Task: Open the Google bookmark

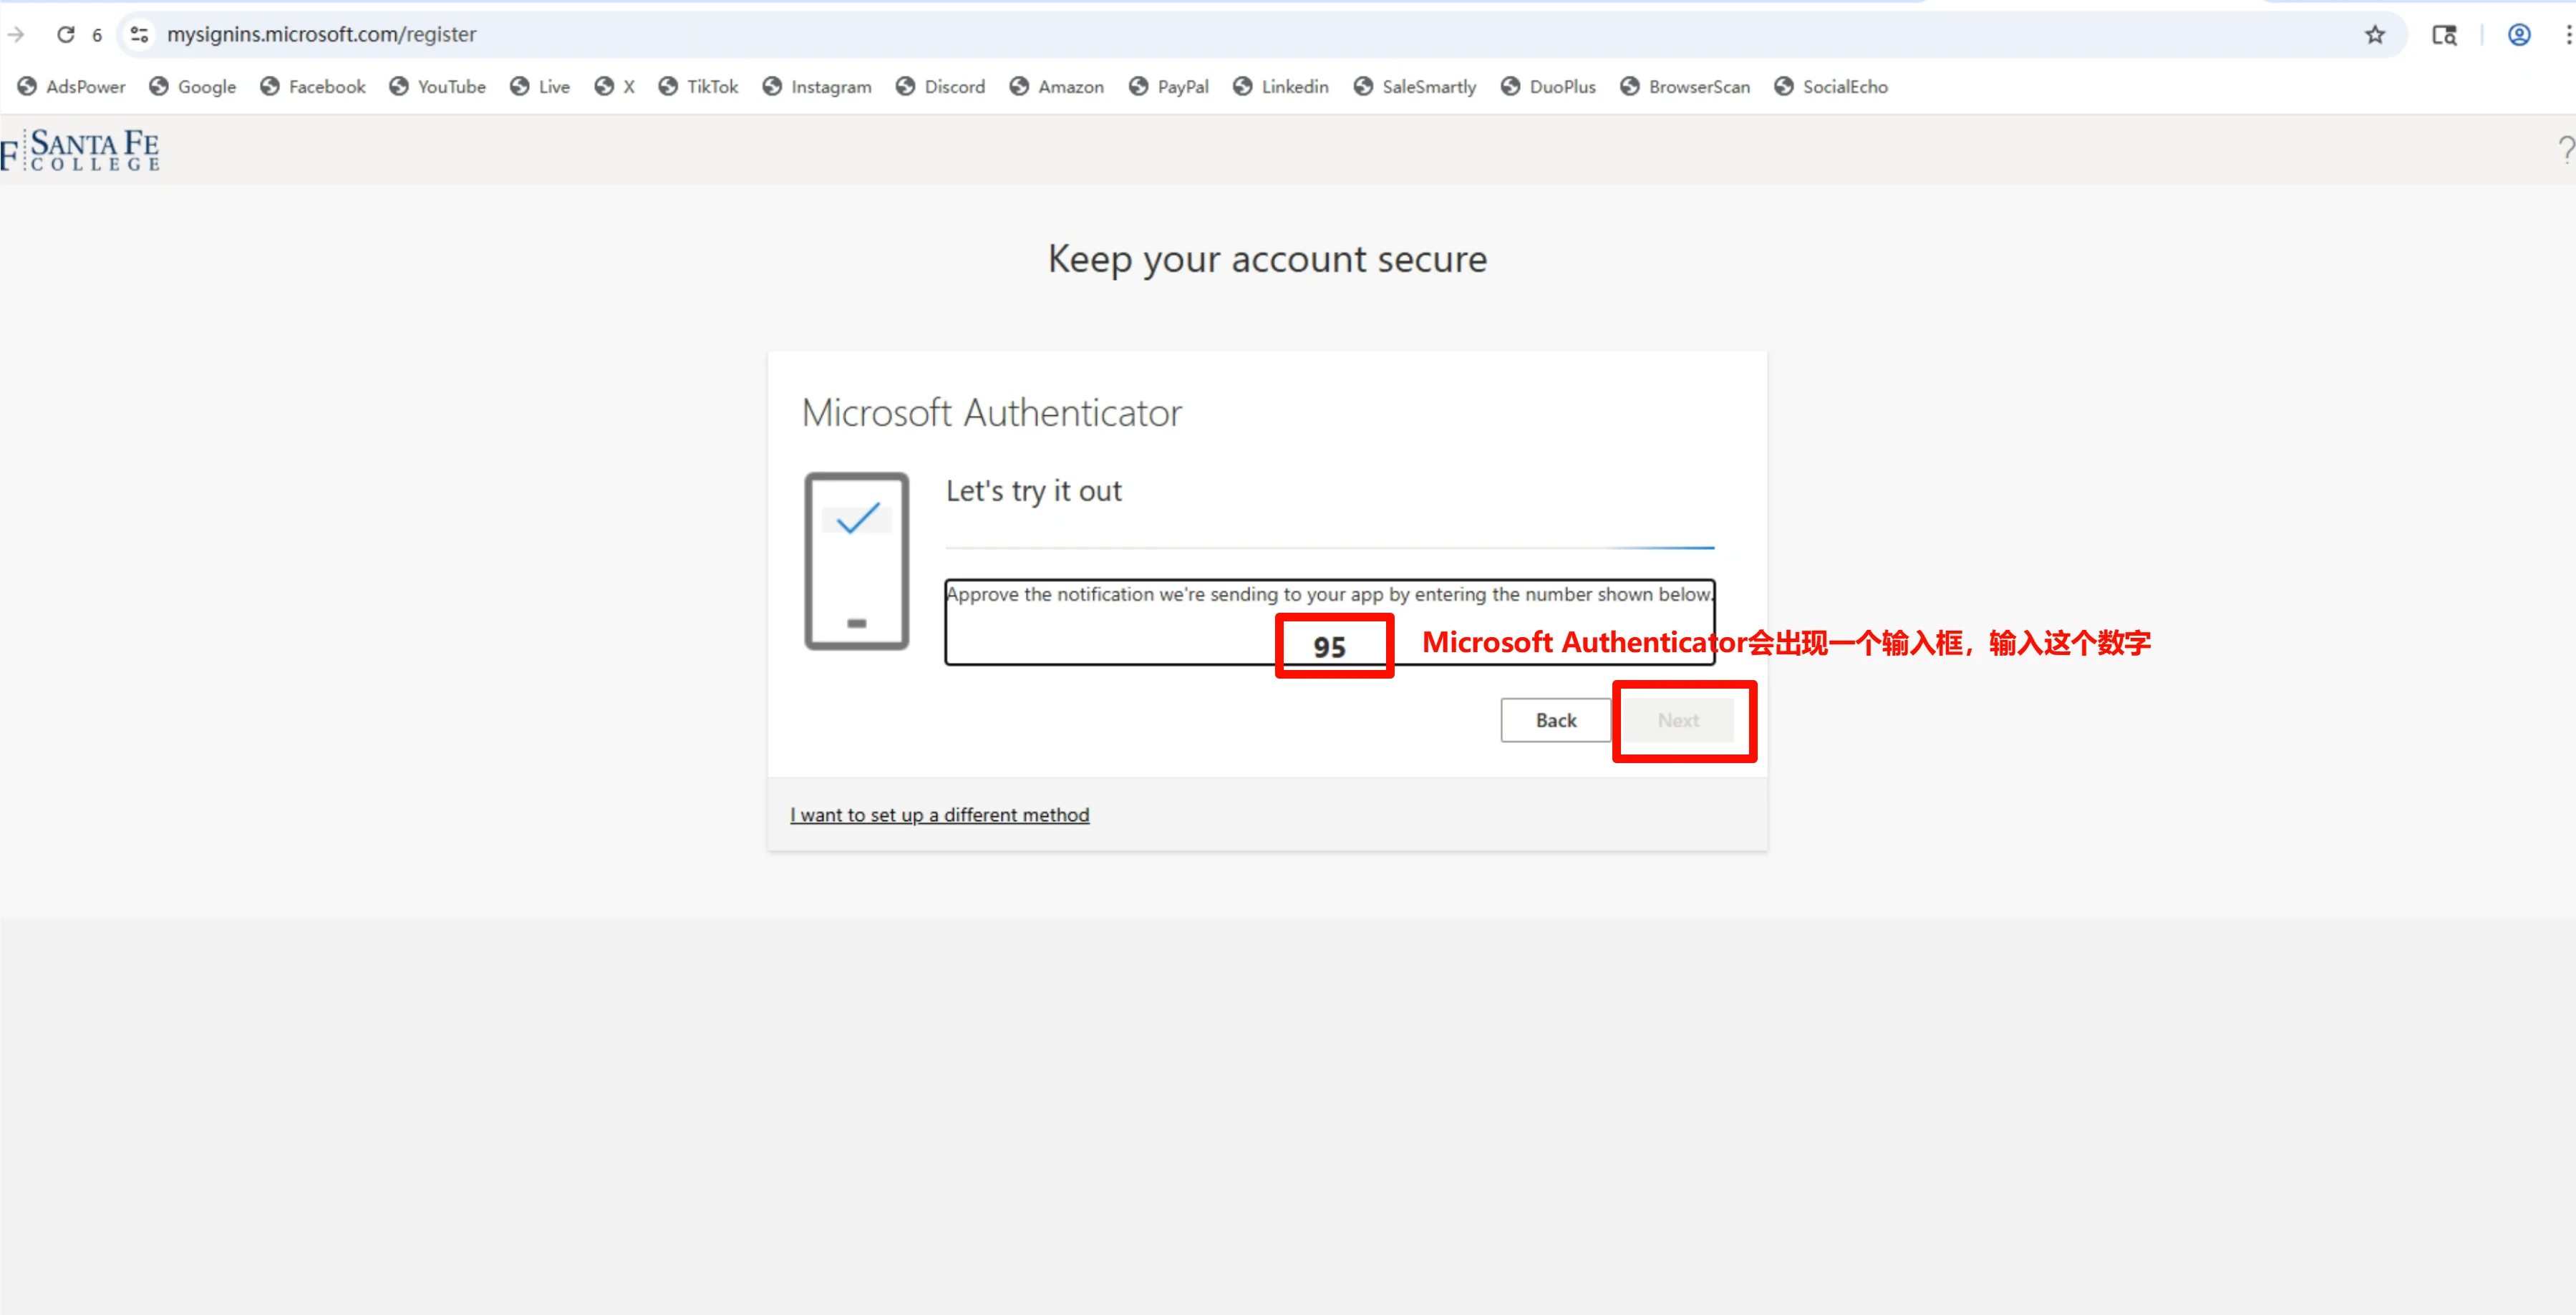Action: (193, 87)
